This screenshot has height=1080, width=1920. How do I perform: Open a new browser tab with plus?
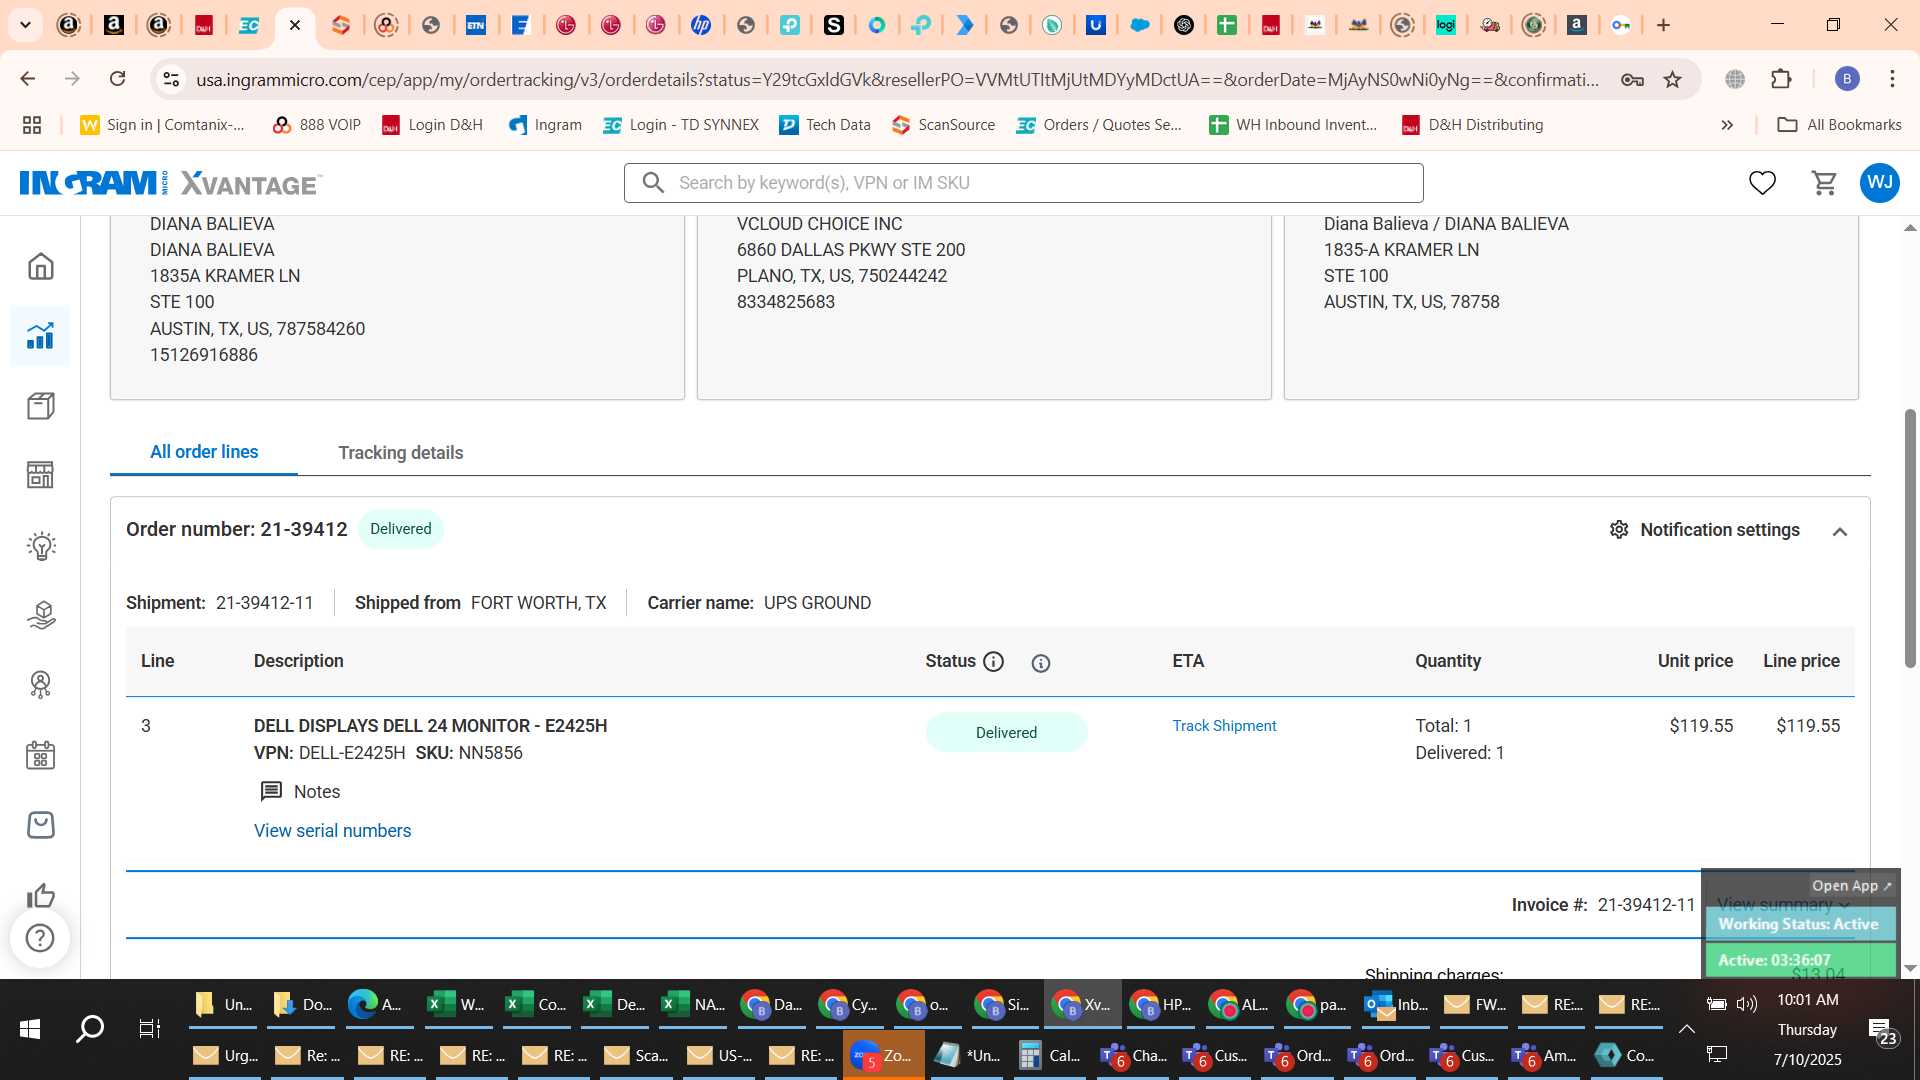pos(1663,25)
